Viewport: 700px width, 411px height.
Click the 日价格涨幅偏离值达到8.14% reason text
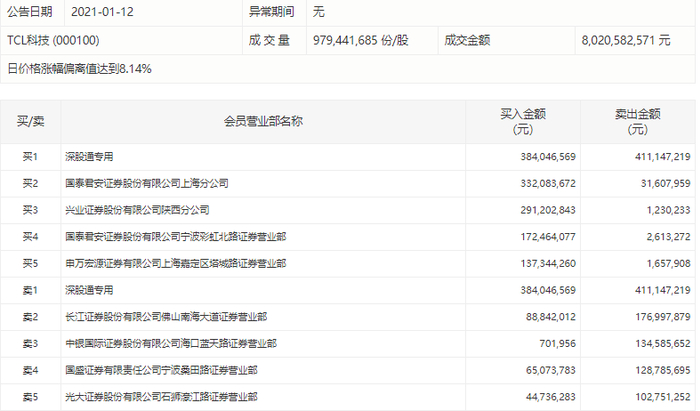click(x=79, y=69)
